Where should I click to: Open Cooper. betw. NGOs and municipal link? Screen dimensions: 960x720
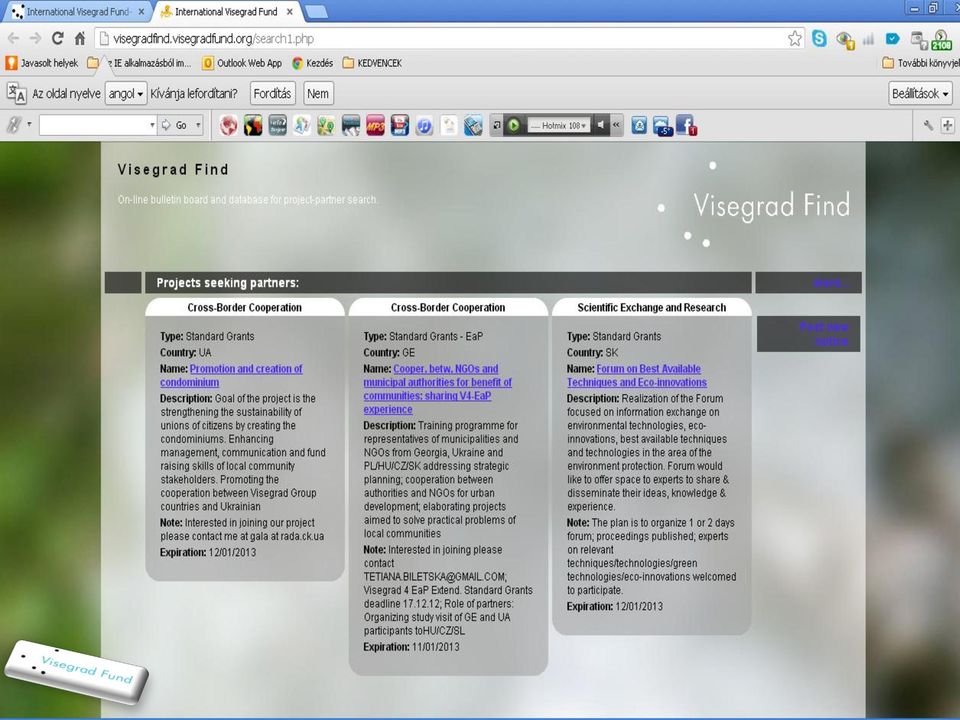coord(438,389)
